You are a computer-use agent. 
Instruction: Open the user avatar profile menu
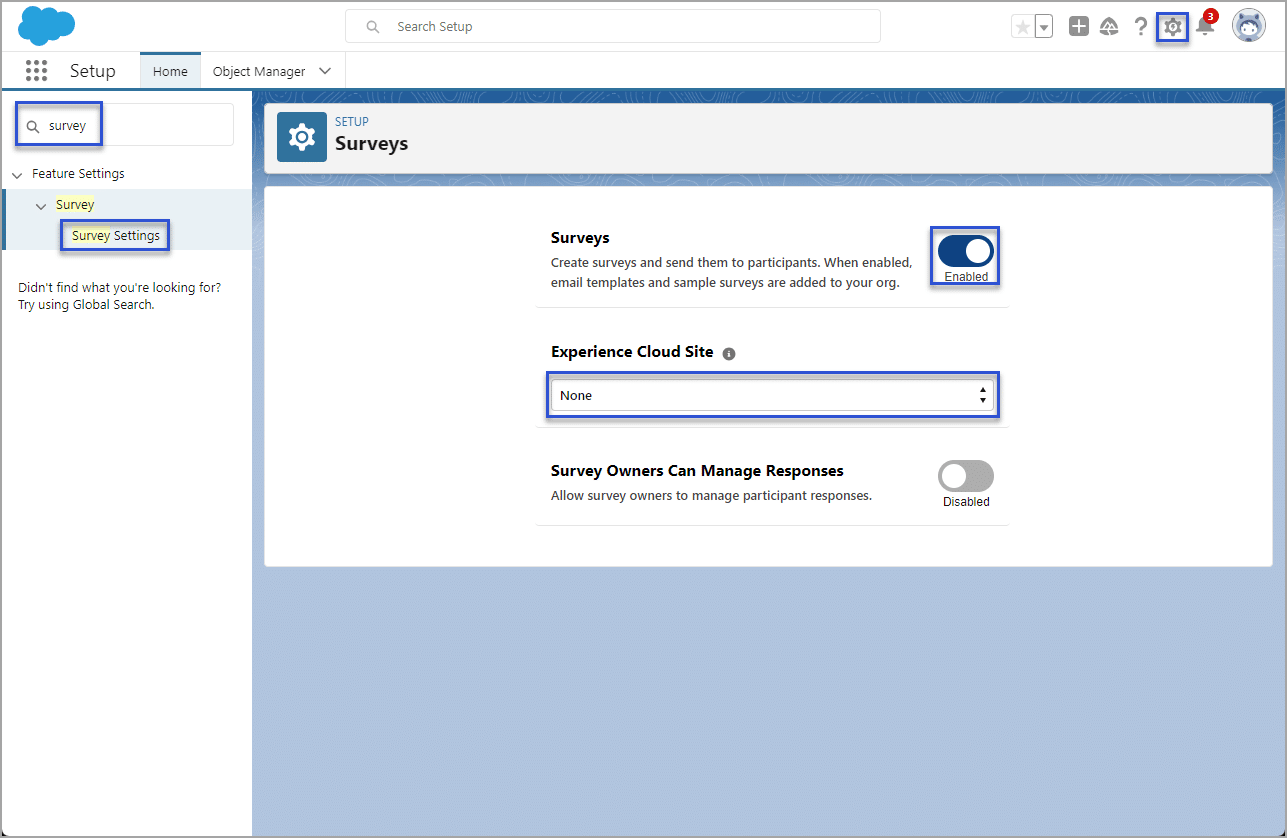click(1248, 26)
